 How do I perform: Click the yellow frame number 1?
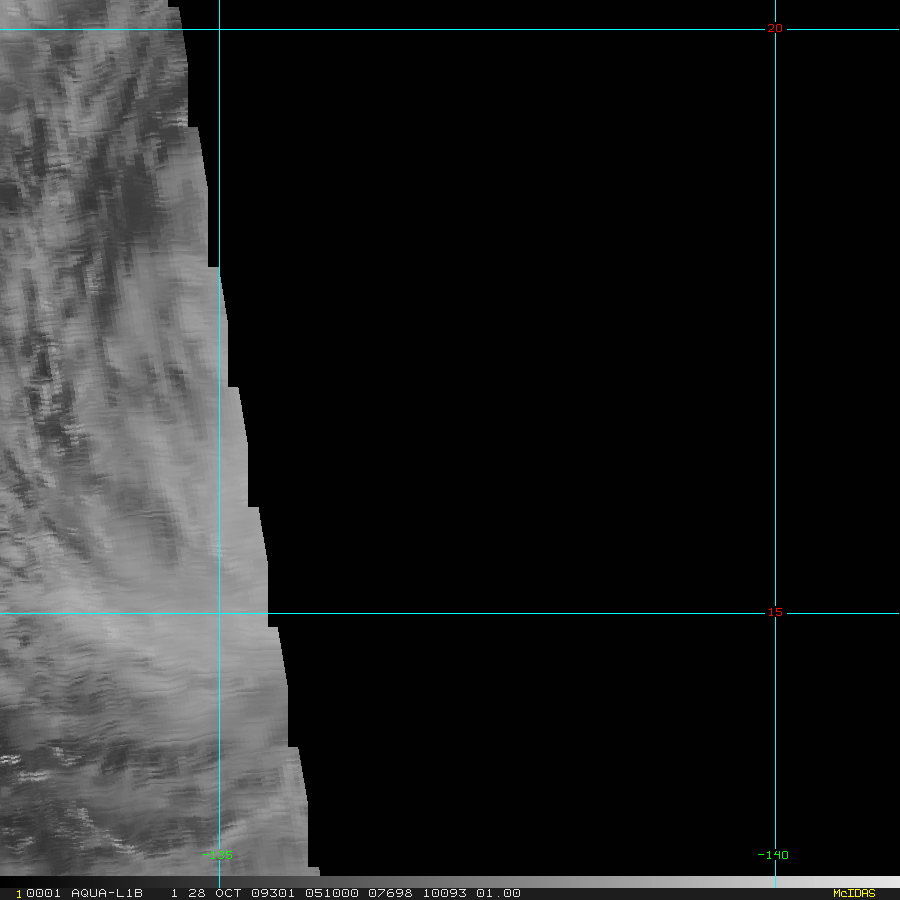click(x=18, y=894)
